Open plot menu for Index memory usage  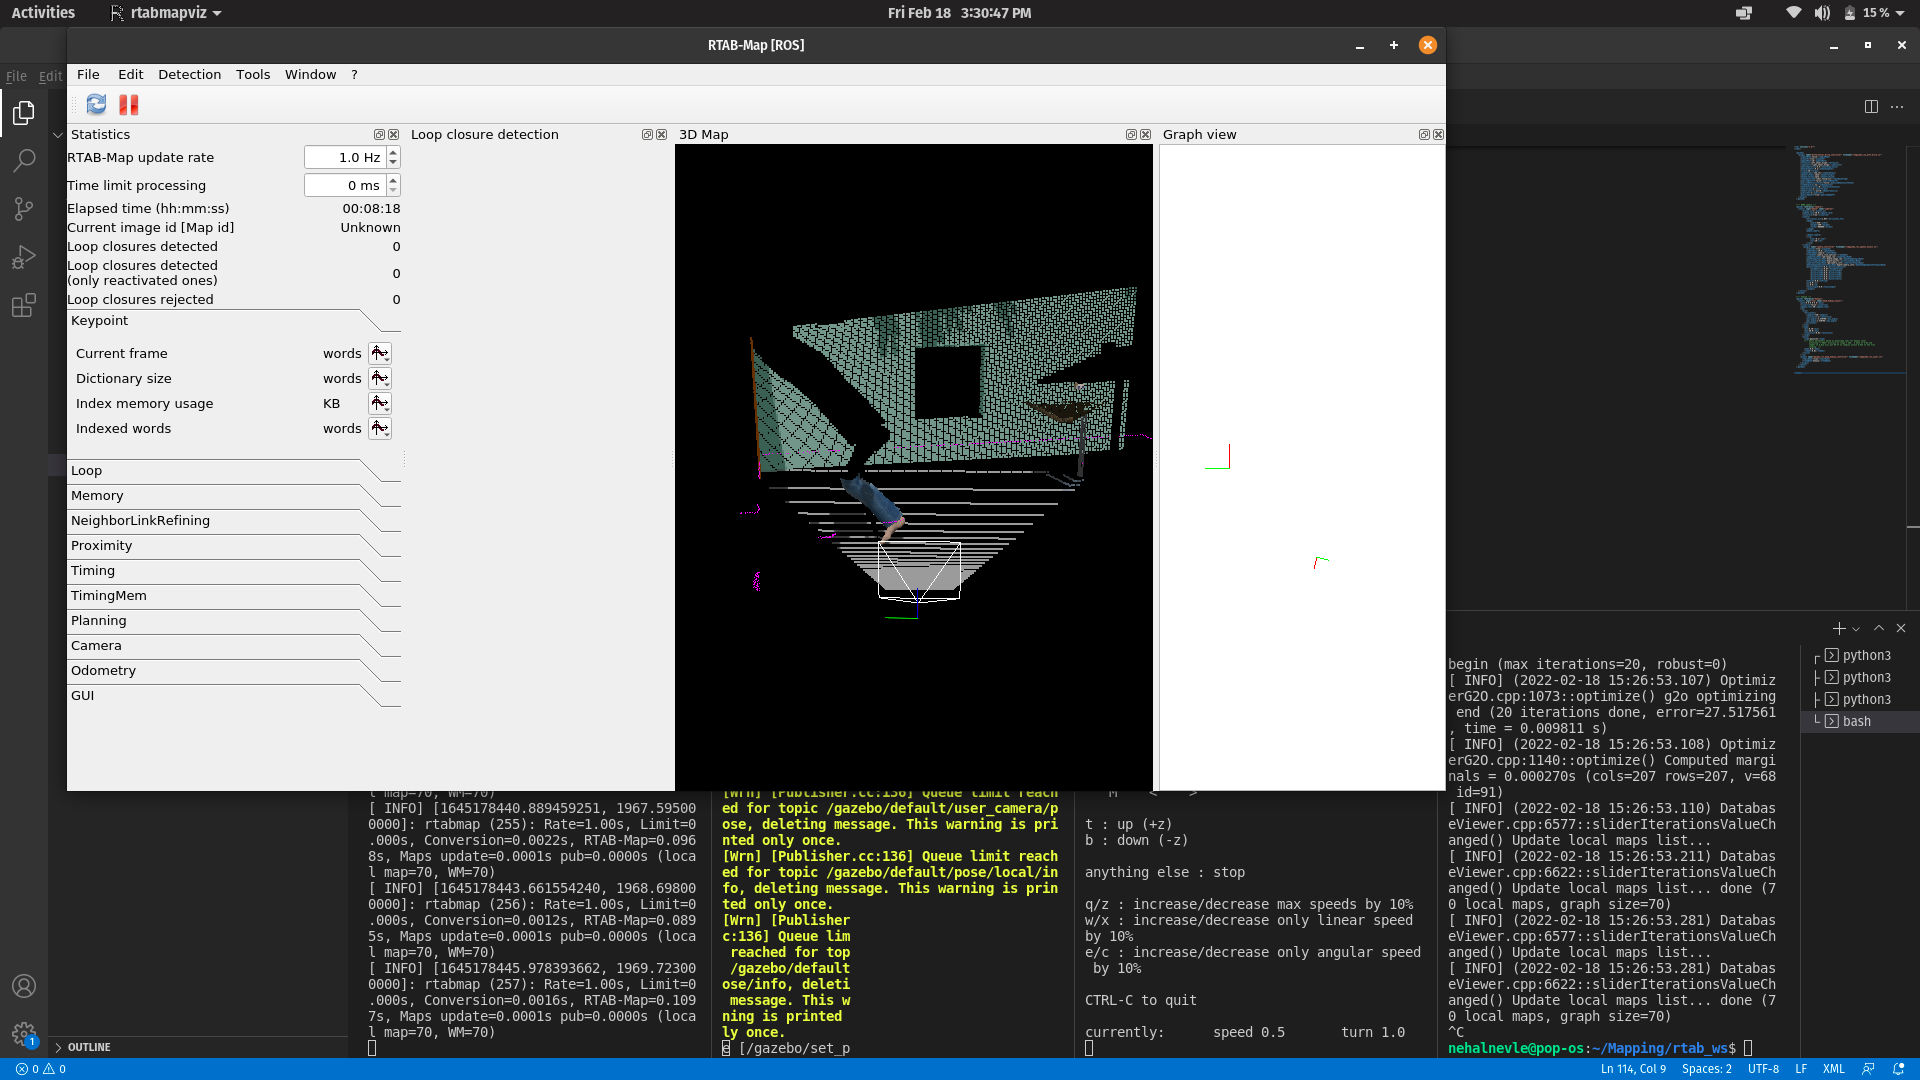380,403
